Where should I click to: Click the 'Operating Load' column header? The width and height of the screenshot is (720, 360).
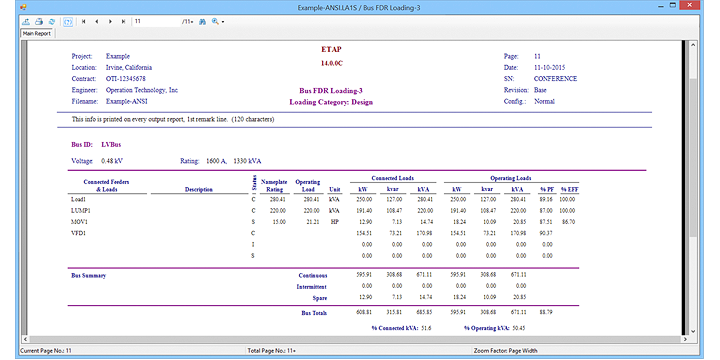coord(308,186)
